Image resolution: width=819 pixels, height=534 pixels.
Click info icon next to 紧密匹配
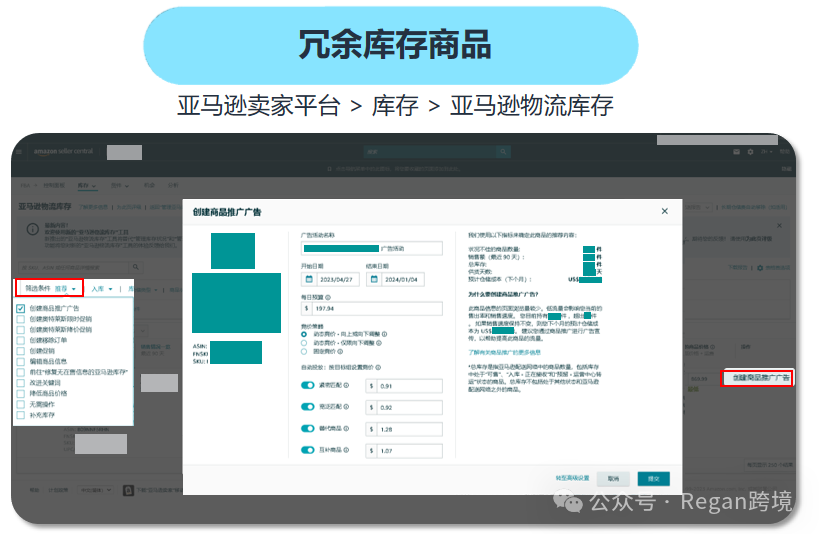tap(346, 385)
